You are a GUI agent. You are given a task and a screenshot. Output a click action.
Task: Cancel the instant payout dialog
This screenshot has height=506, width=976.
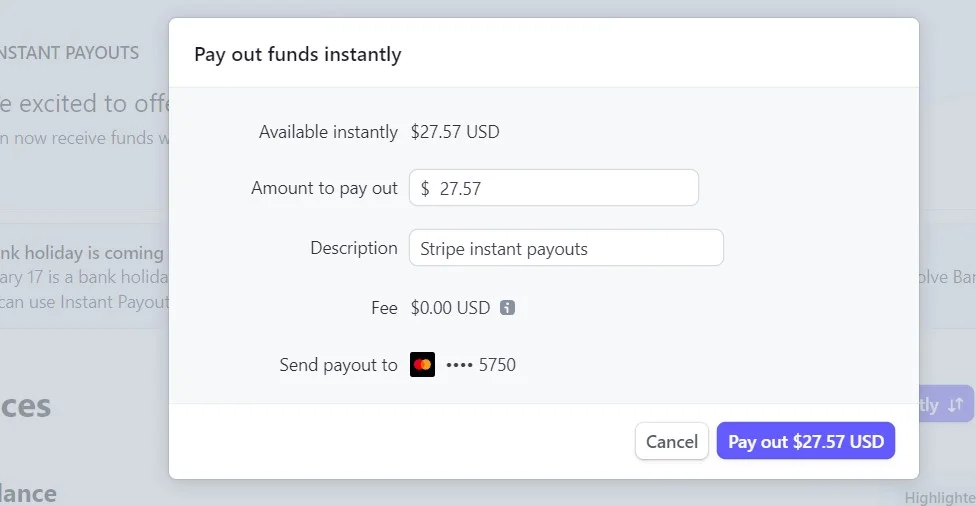[672, 441]
